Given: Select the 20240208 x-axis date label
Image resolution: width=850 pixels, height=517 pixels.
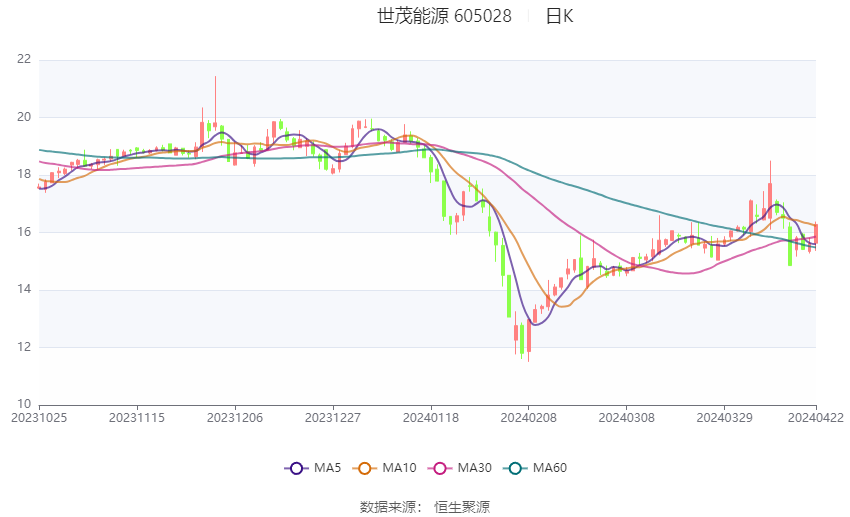Looking at the screenshot, I should 529,418.
